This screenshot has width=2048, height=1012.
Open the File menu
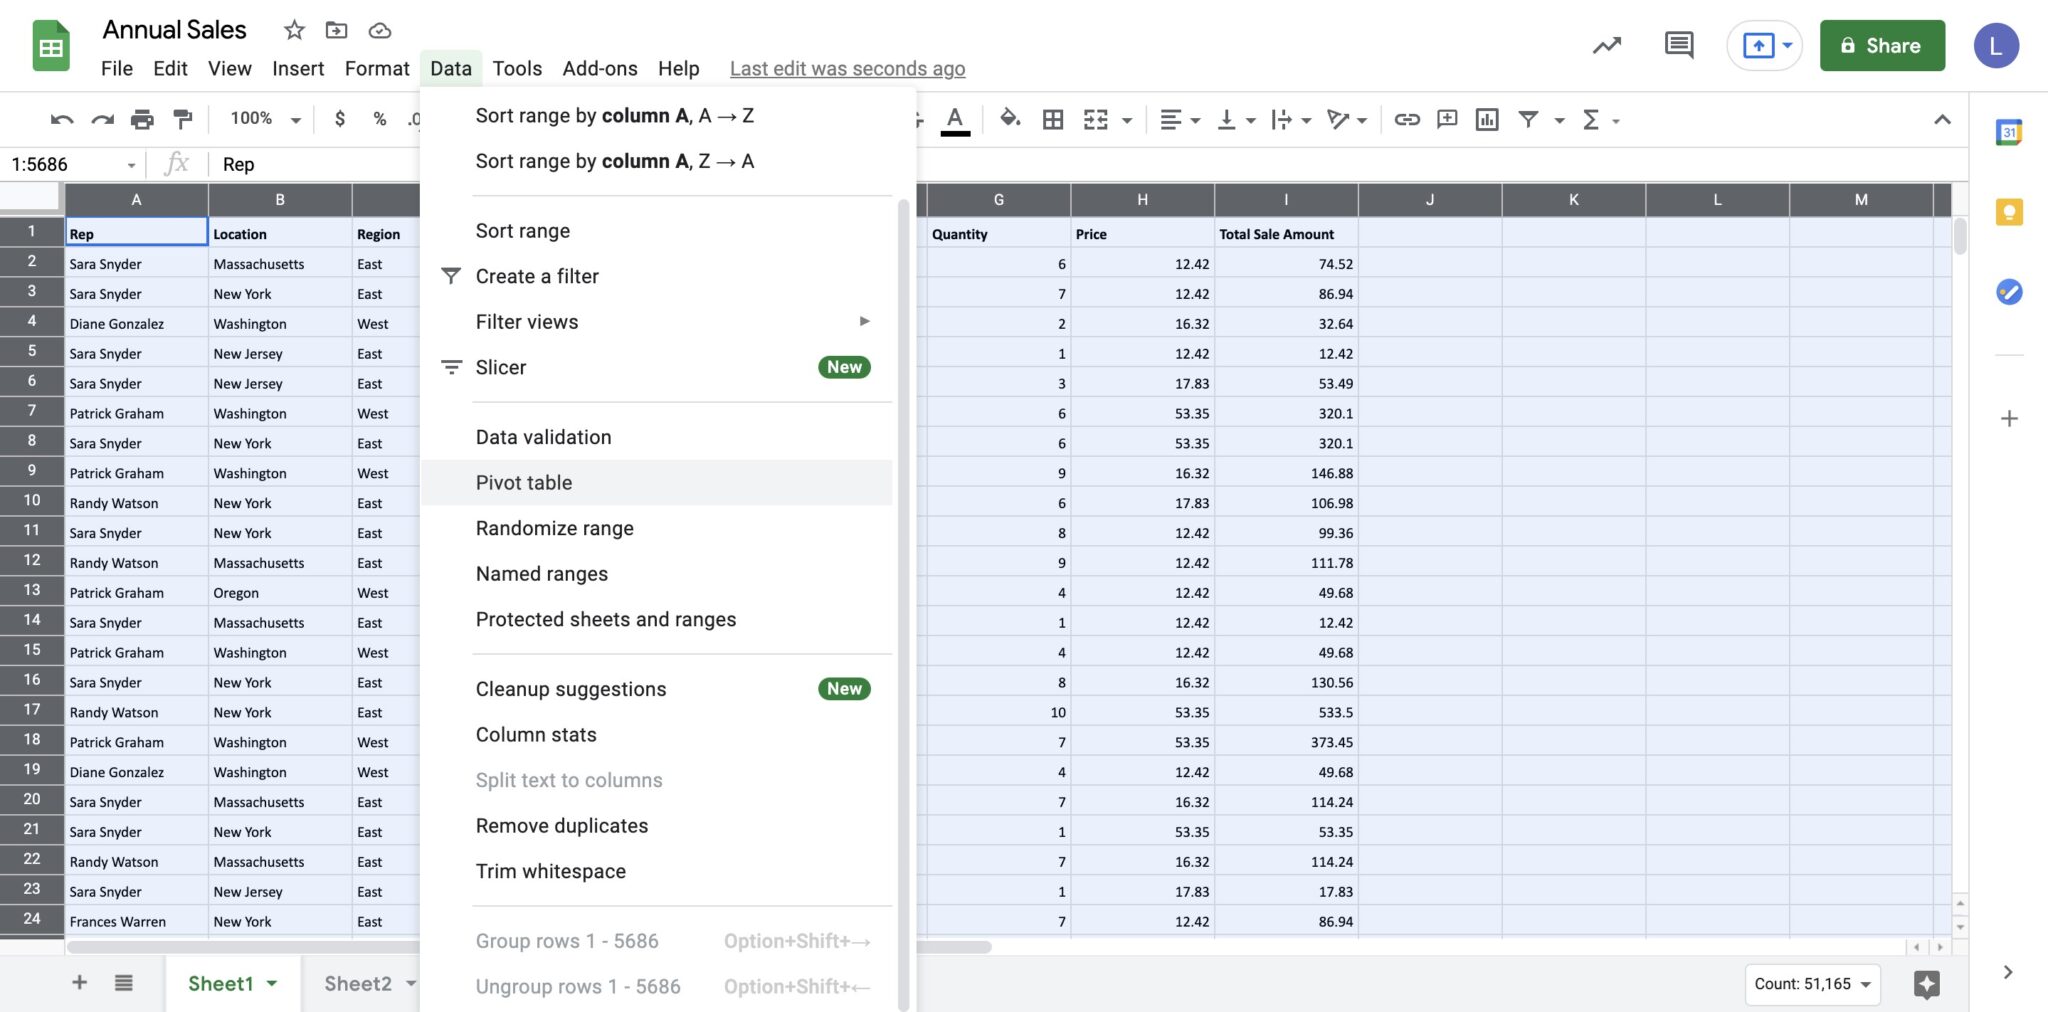coord(117,68)
